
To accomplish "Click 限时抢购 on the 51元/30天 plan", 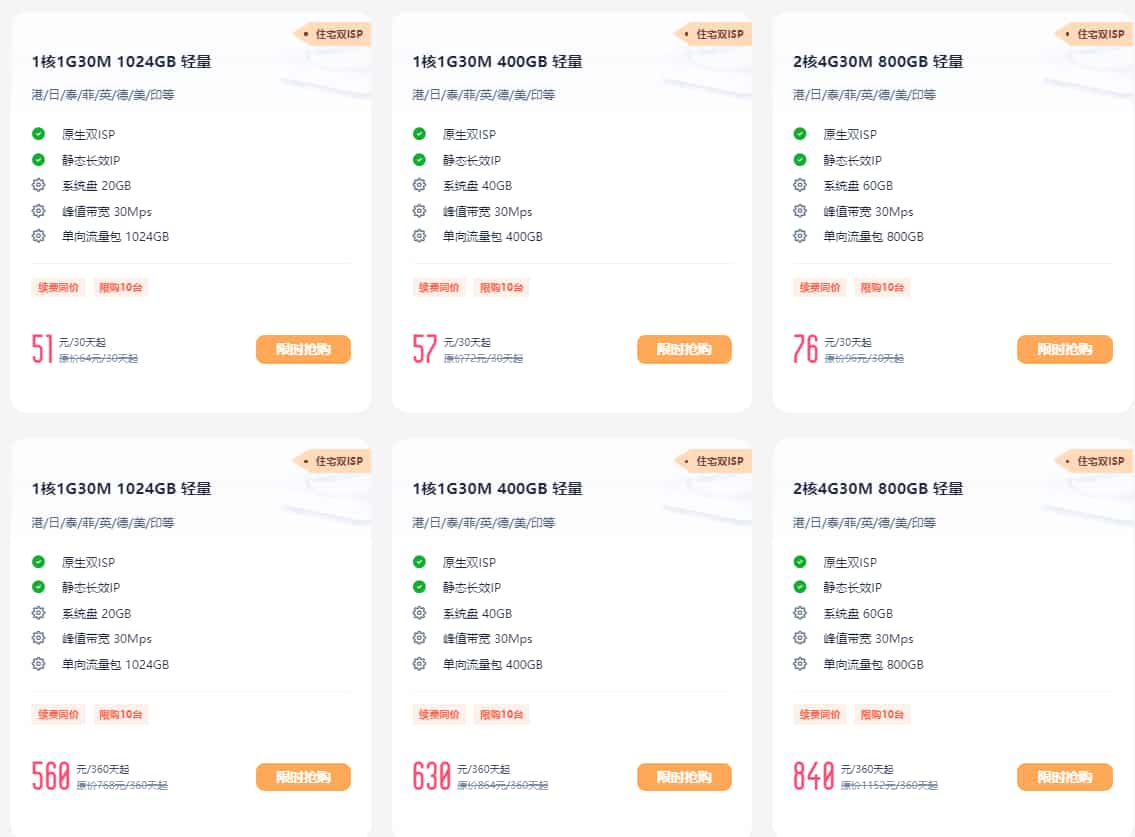I will [x=303, y=349].
